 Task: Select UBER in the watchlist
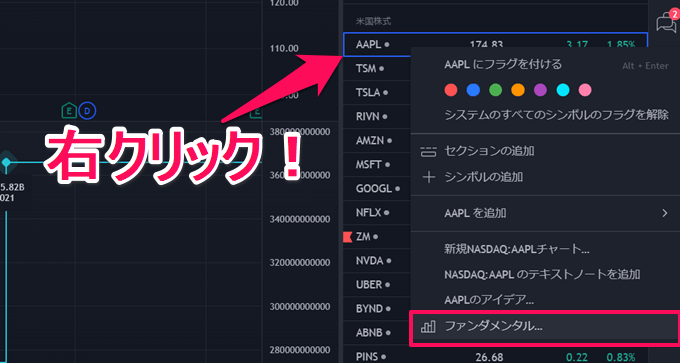369,285
